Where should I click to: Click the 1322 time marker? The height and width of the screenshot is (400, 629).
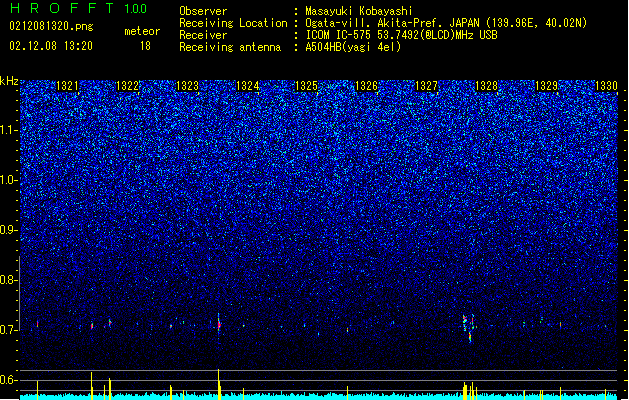[127, 86]
